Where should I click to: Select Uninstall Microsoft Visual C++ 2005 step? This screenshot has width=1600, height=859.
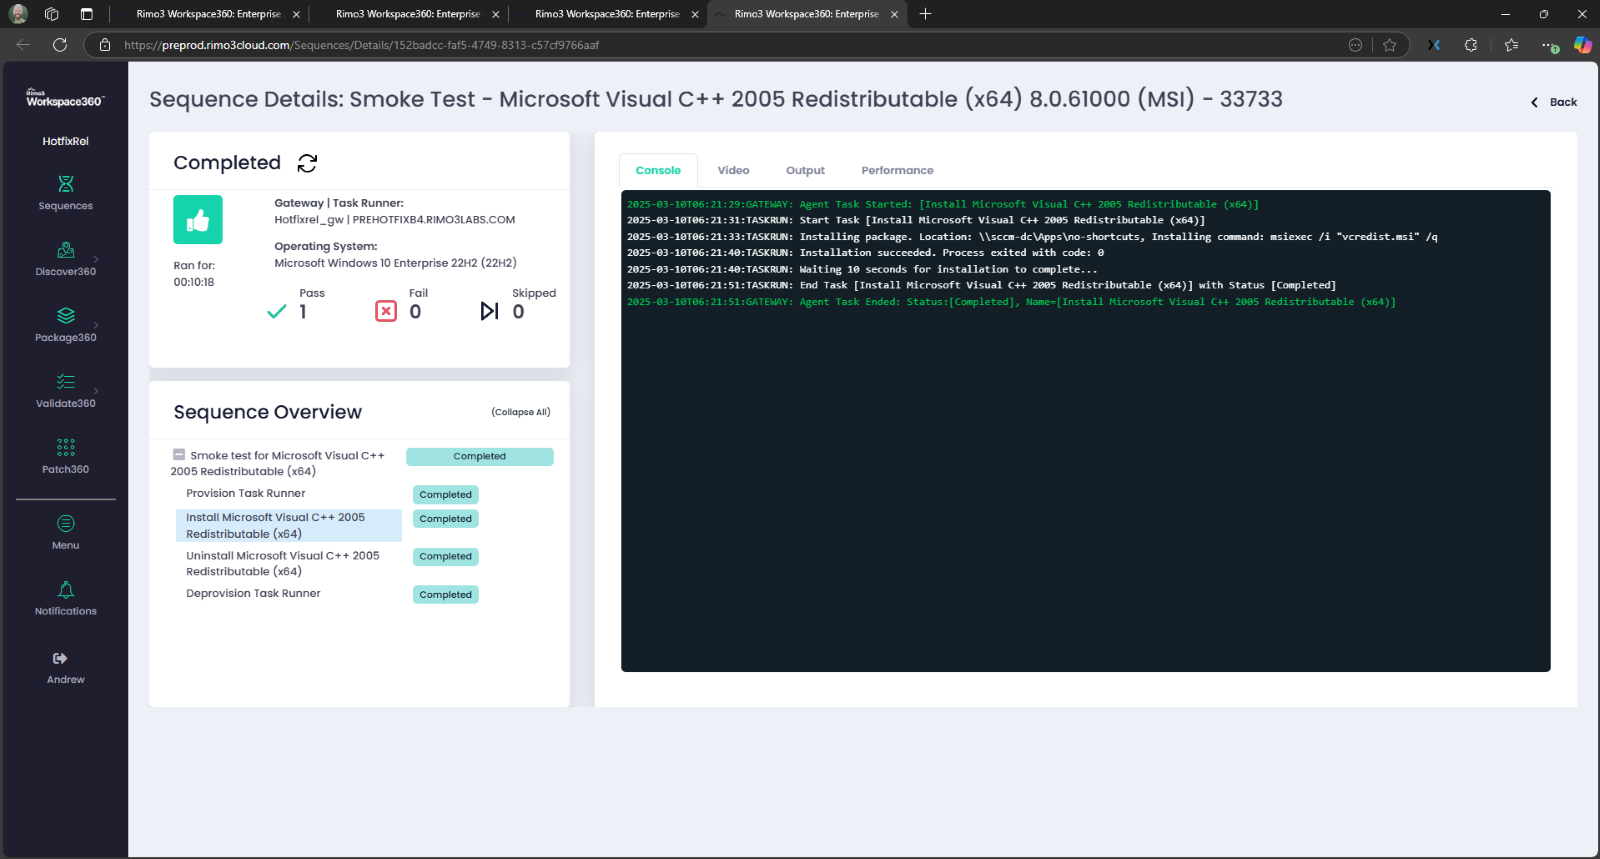coord(282,564)
